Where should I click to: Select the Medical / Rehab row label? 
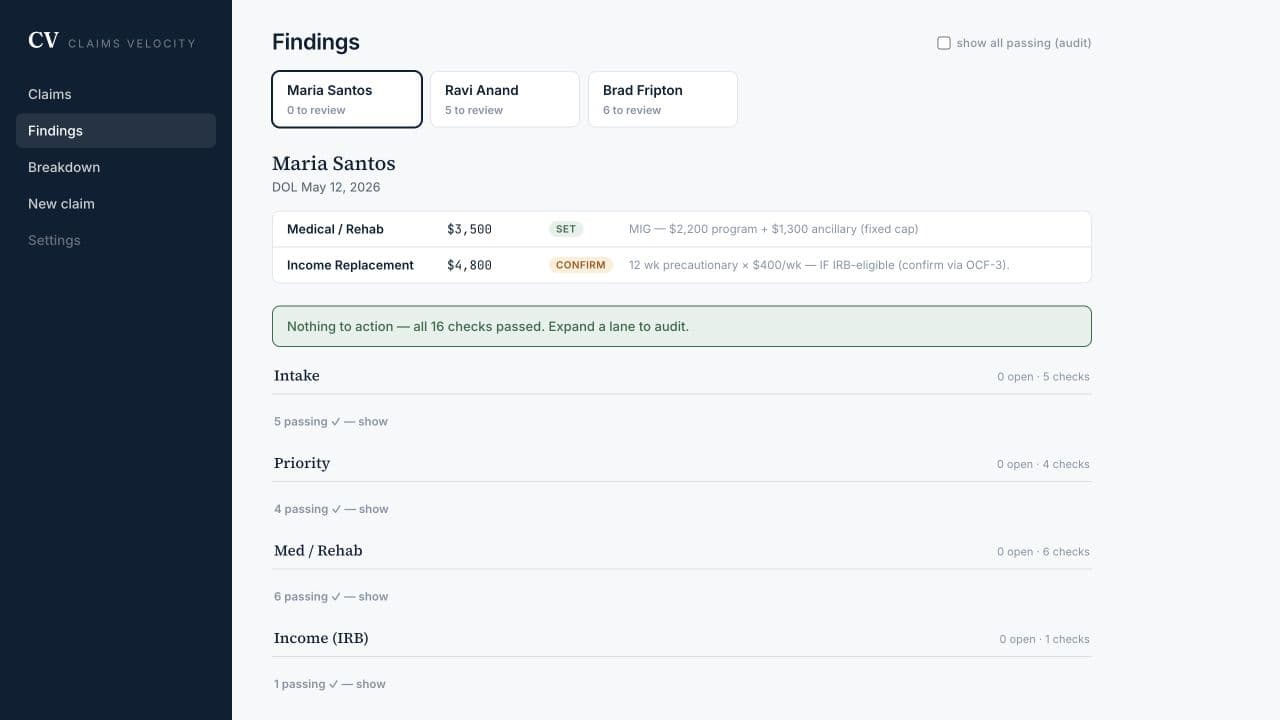335,229
